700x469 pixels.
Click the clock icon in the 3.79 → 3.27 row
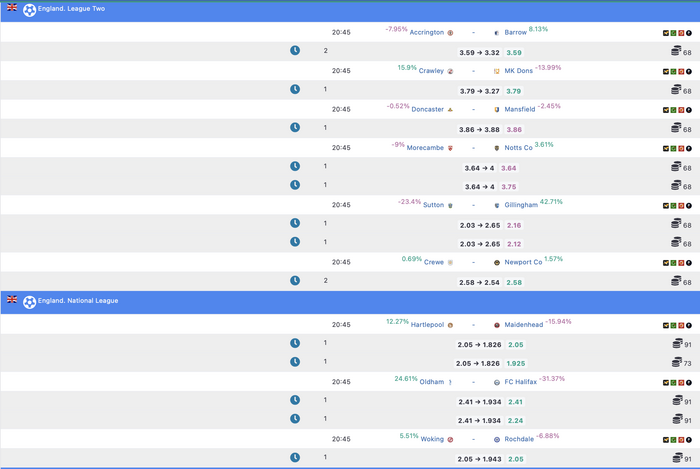295,89
